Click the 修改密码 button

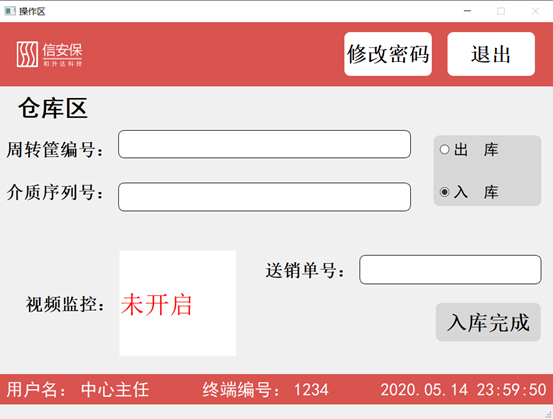click(388, 54)
